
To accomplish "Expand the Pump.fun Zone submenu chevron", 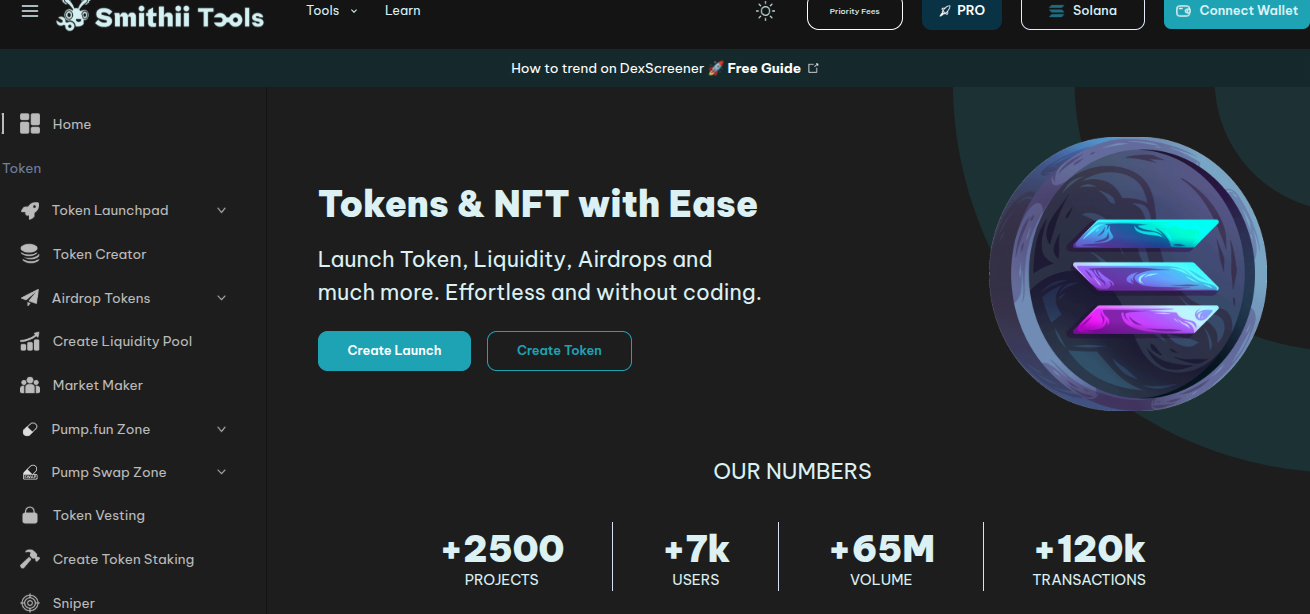I will click(221, 429).
